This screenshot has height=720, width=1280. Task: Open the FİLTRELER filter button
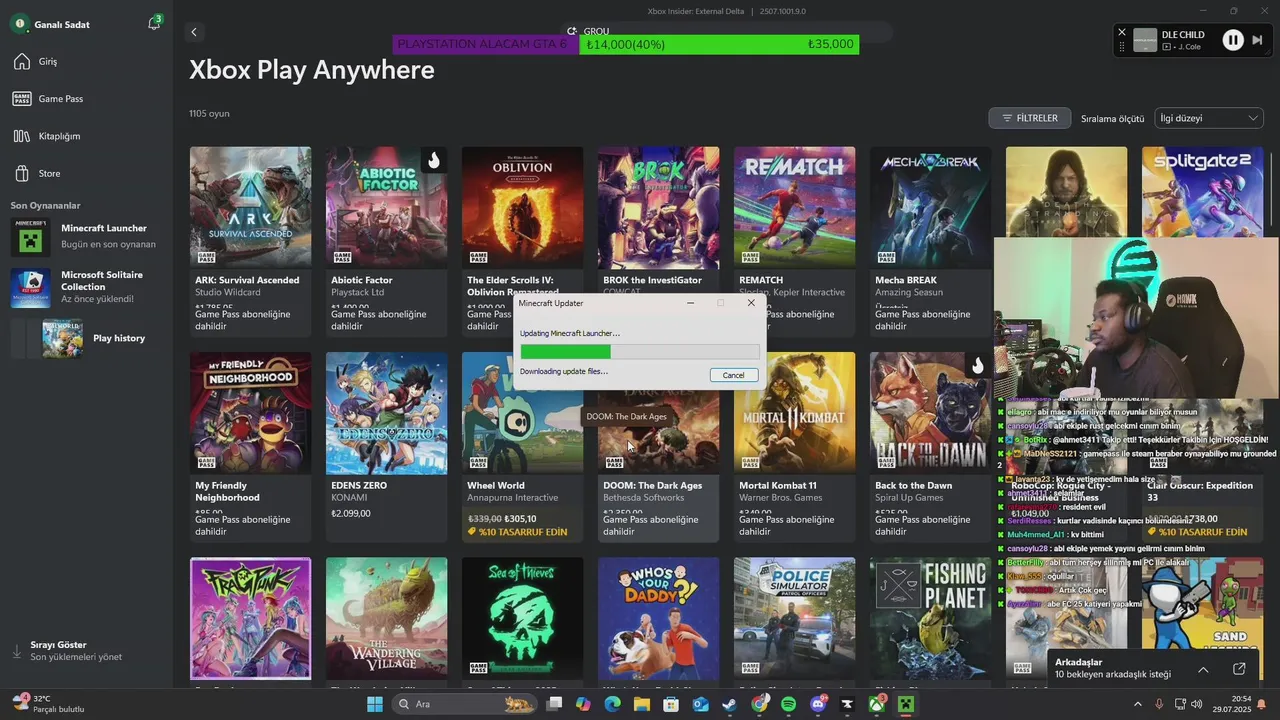1030,118
